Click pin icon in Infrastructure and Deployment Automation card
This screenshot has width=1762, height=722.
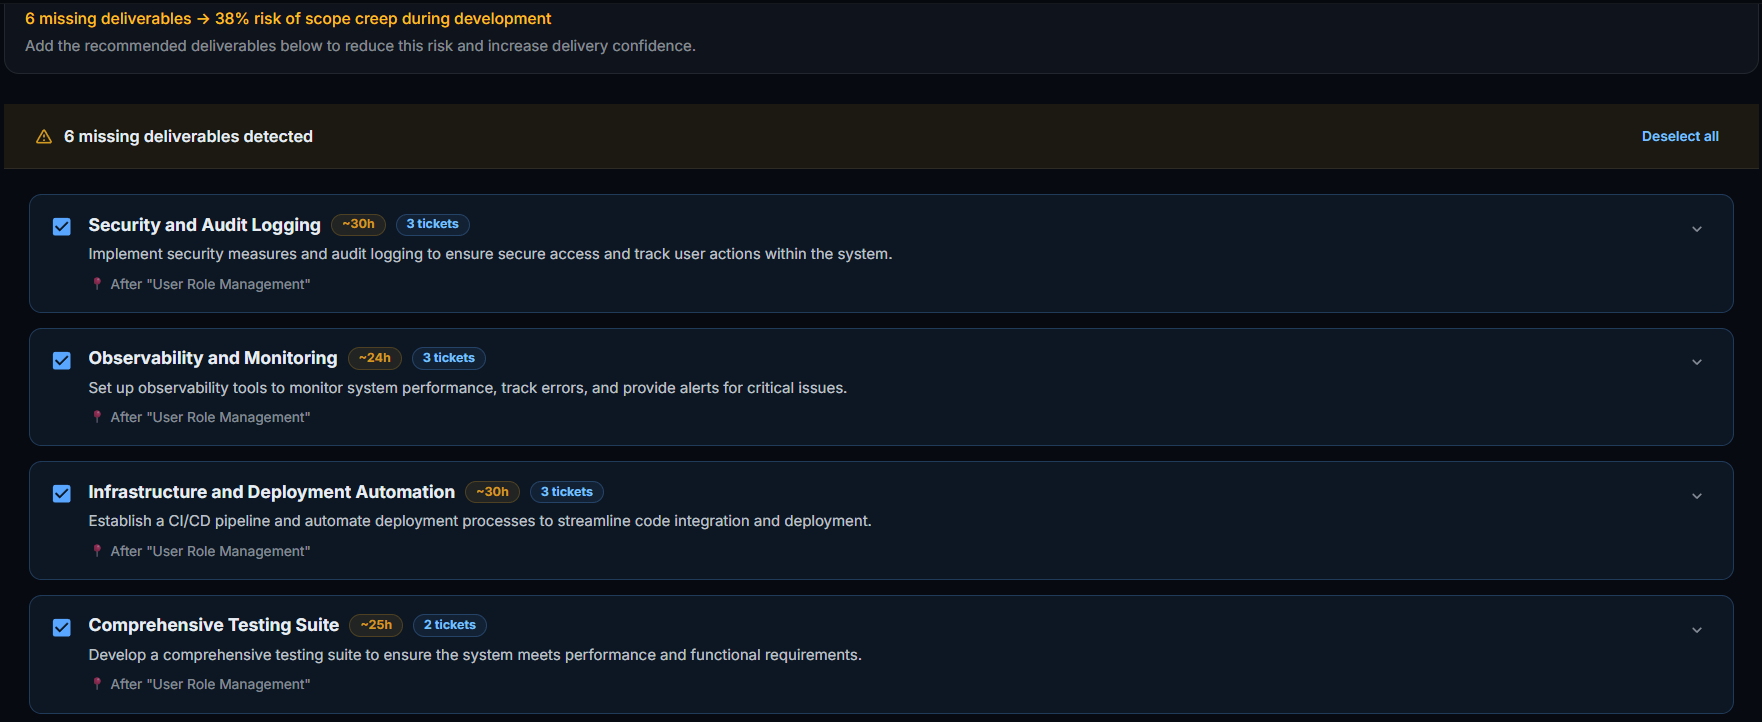coord(97,551)
